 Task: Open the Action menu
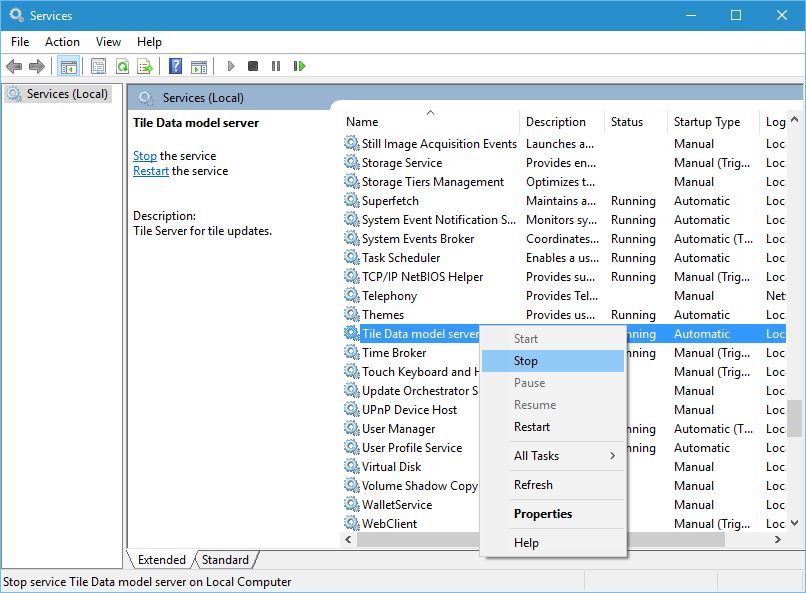coord(62,42)
